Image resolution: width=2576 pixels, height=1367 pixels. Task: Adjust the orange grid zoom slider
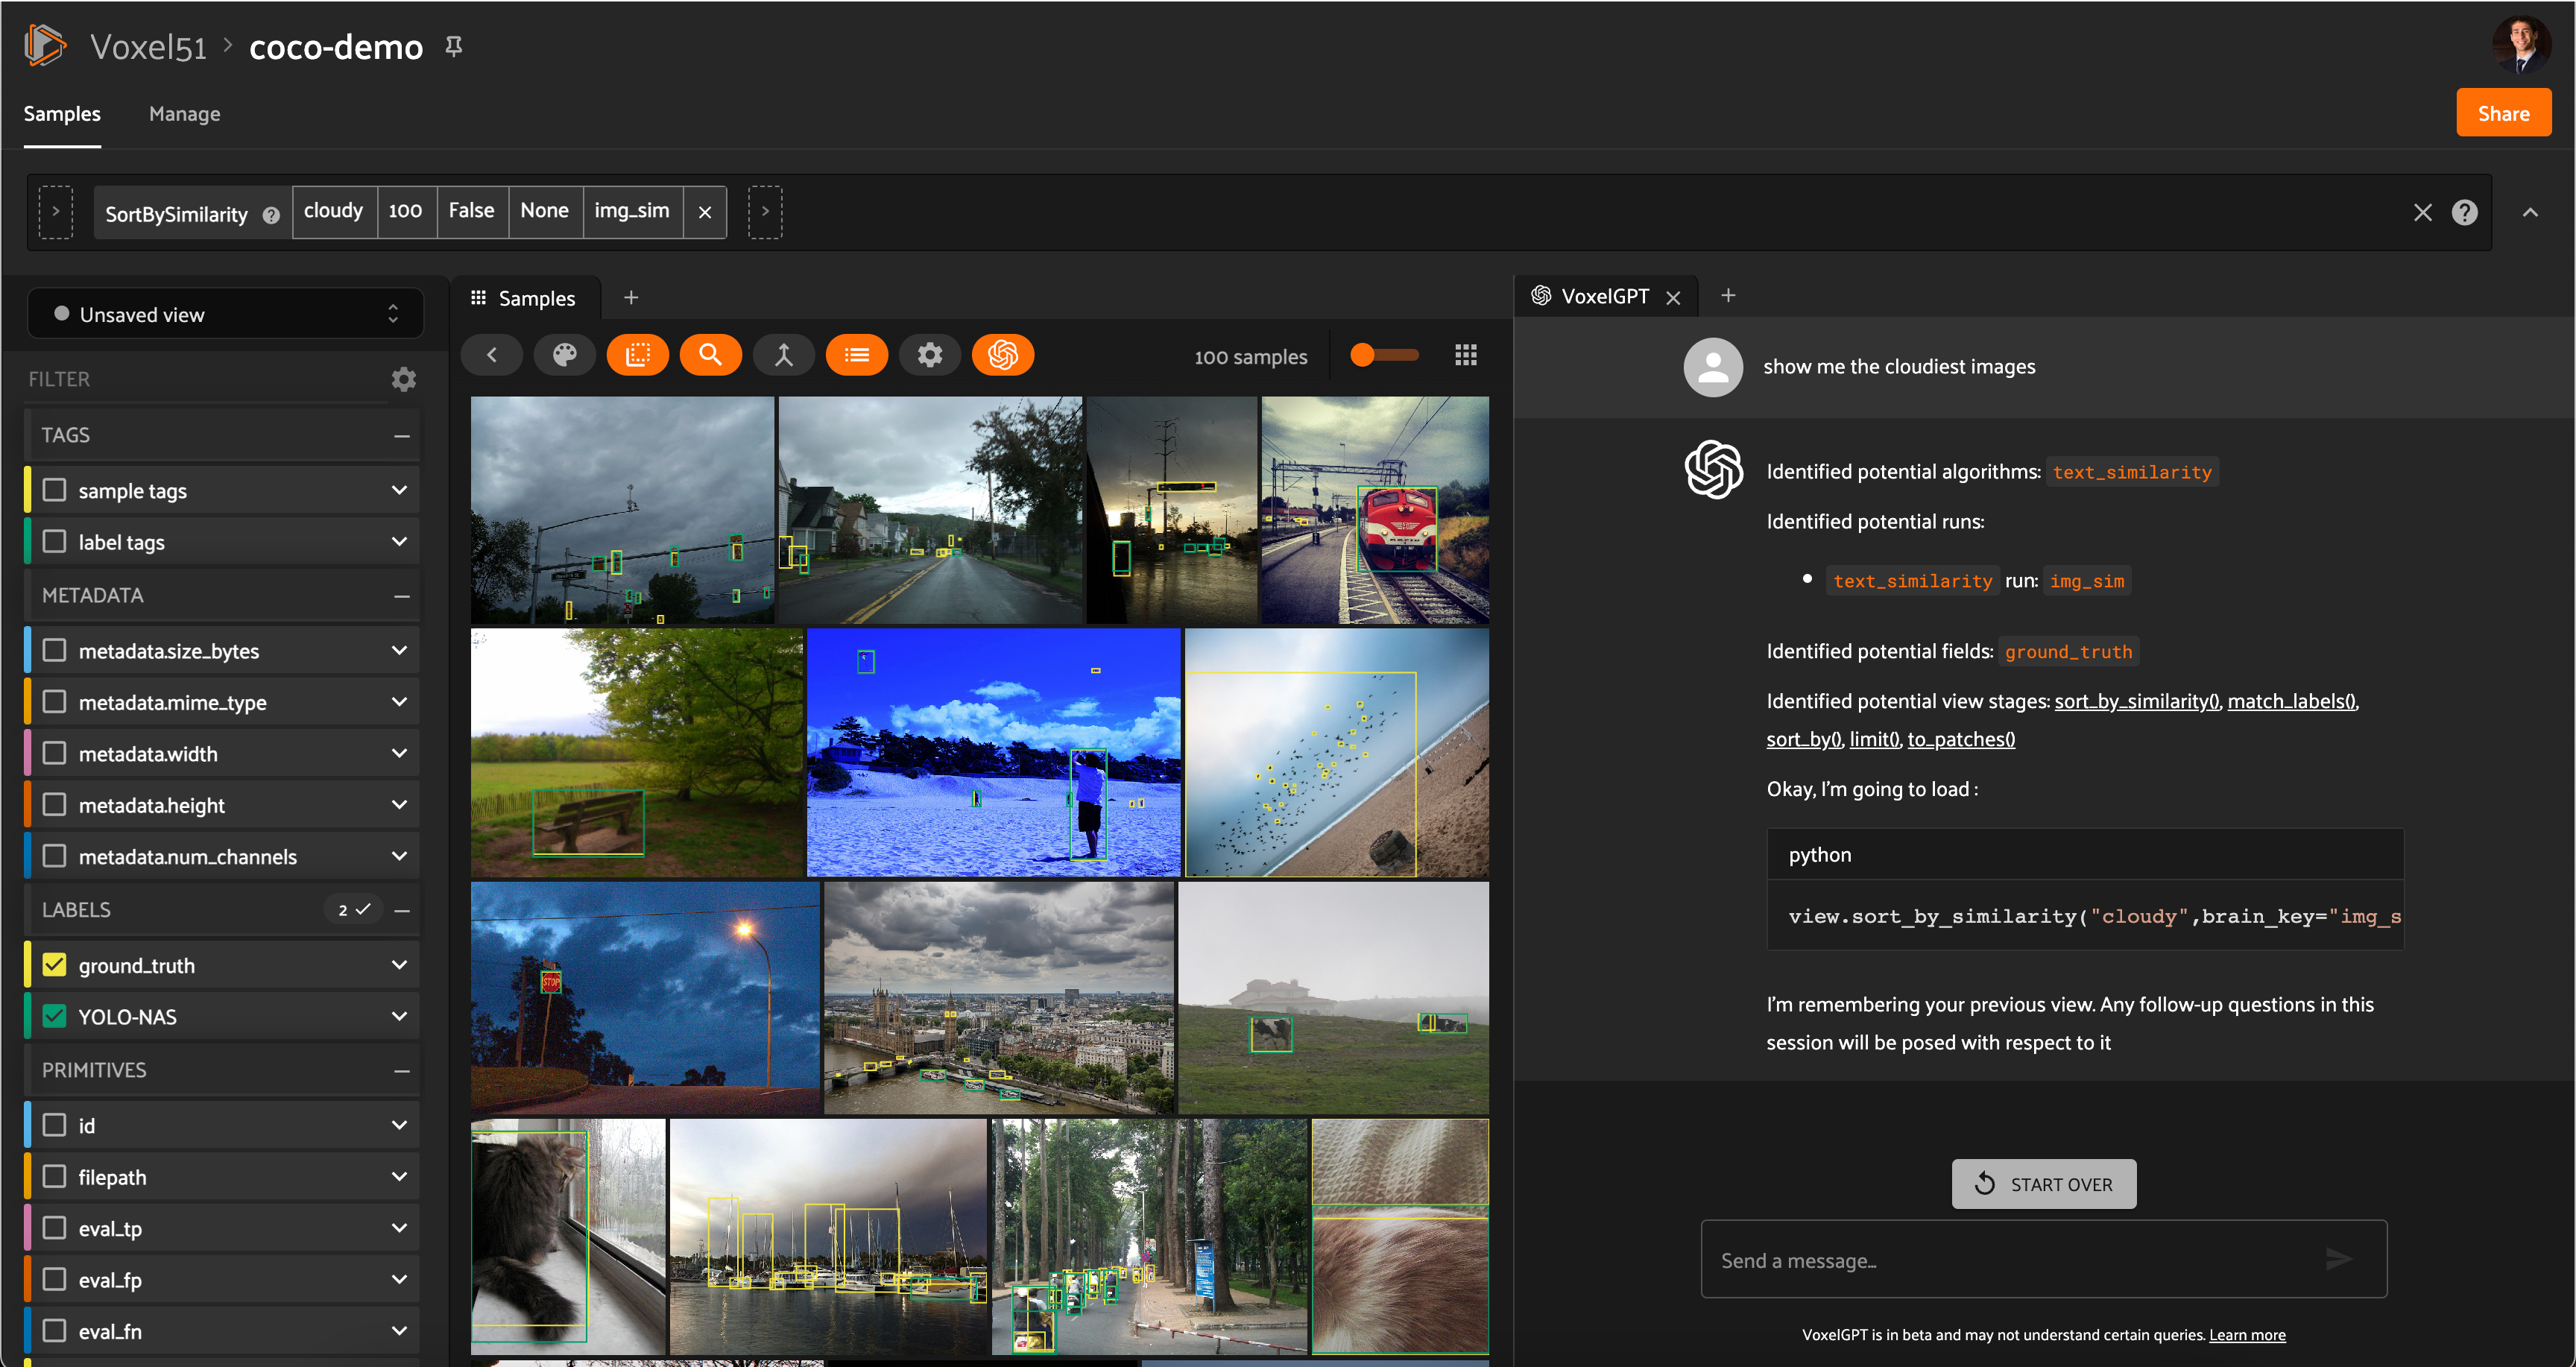(1363, 355)
